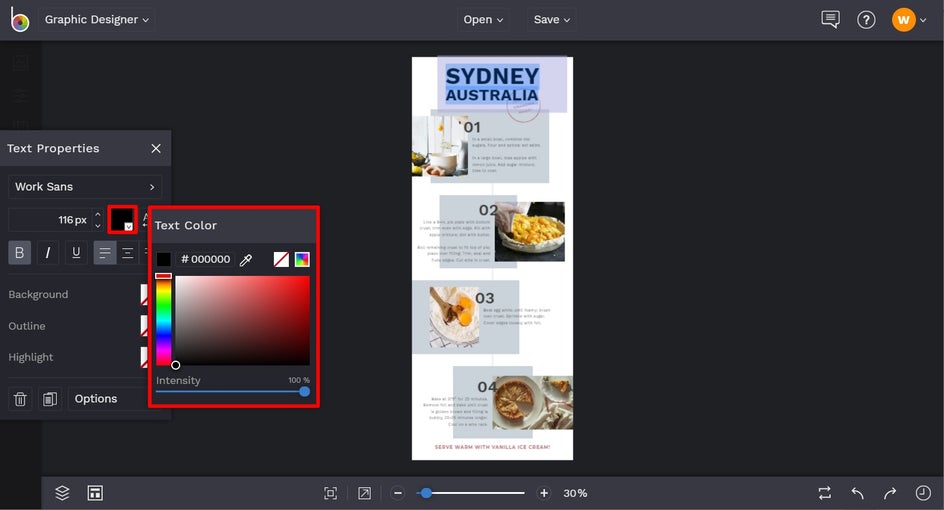Click the Intensity slider handle
Viewport: 944px width, 510px height.
305,391
